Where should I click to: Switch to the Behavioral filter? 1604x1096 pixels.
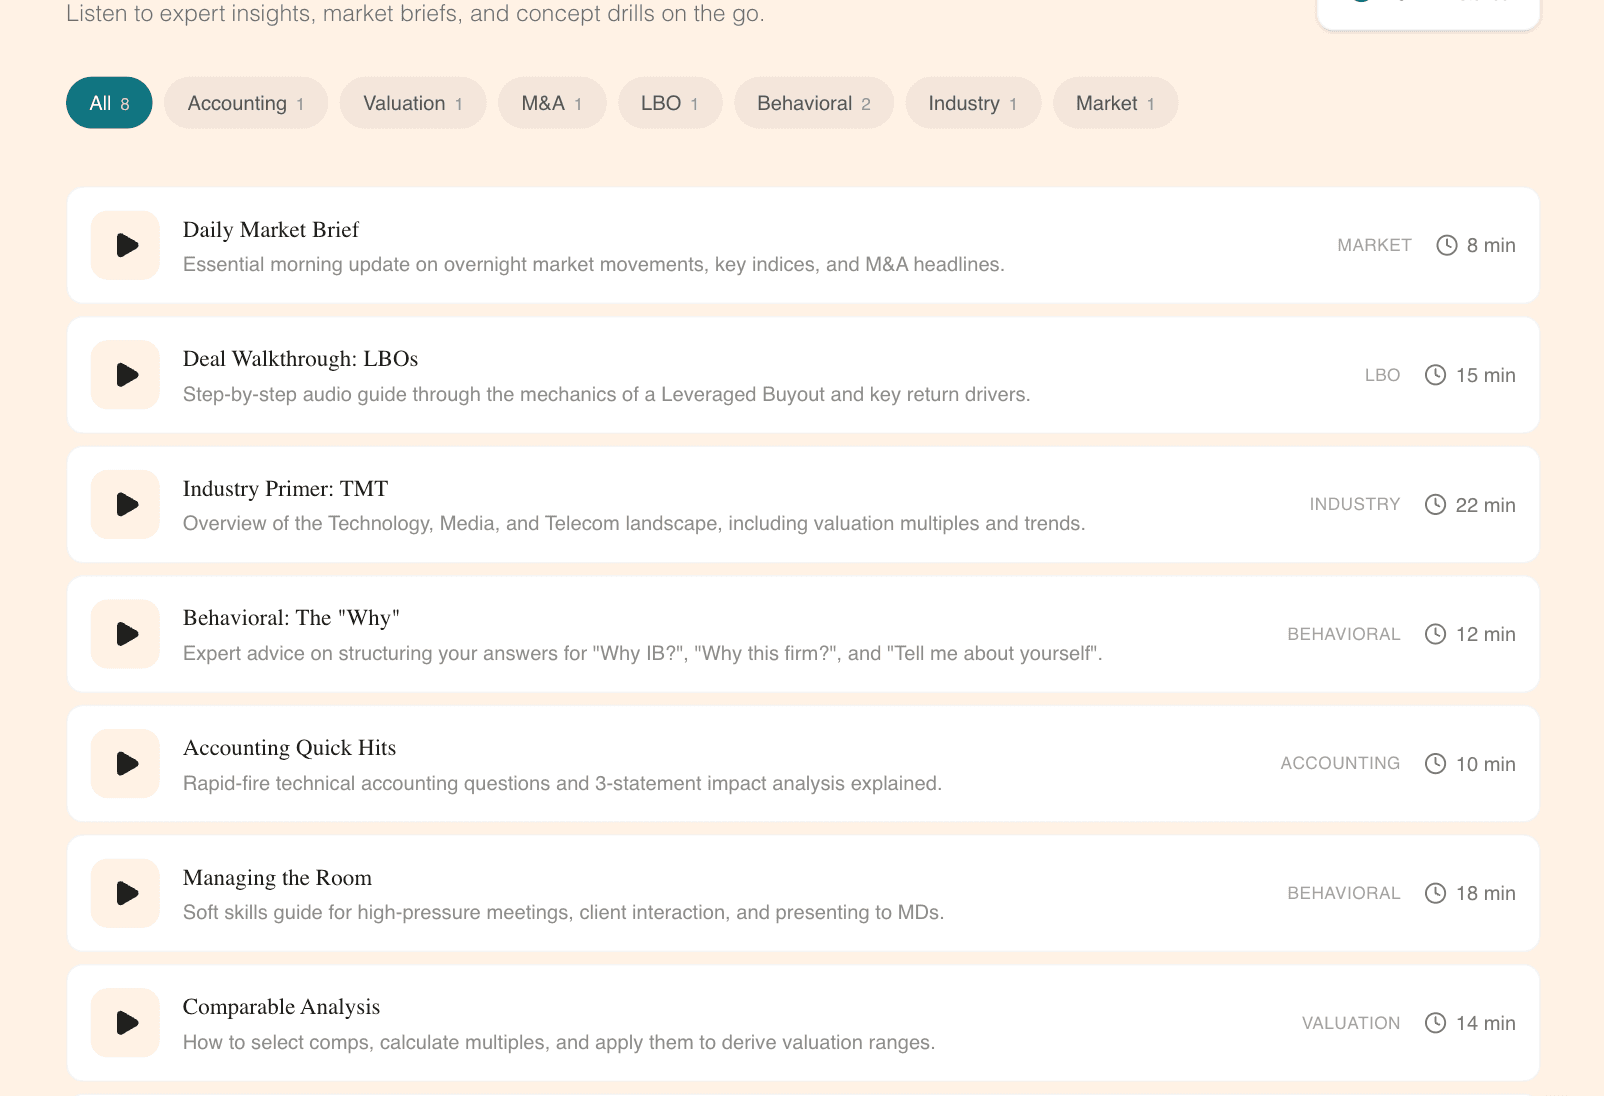pyautogui.click(x=813, y=102)
